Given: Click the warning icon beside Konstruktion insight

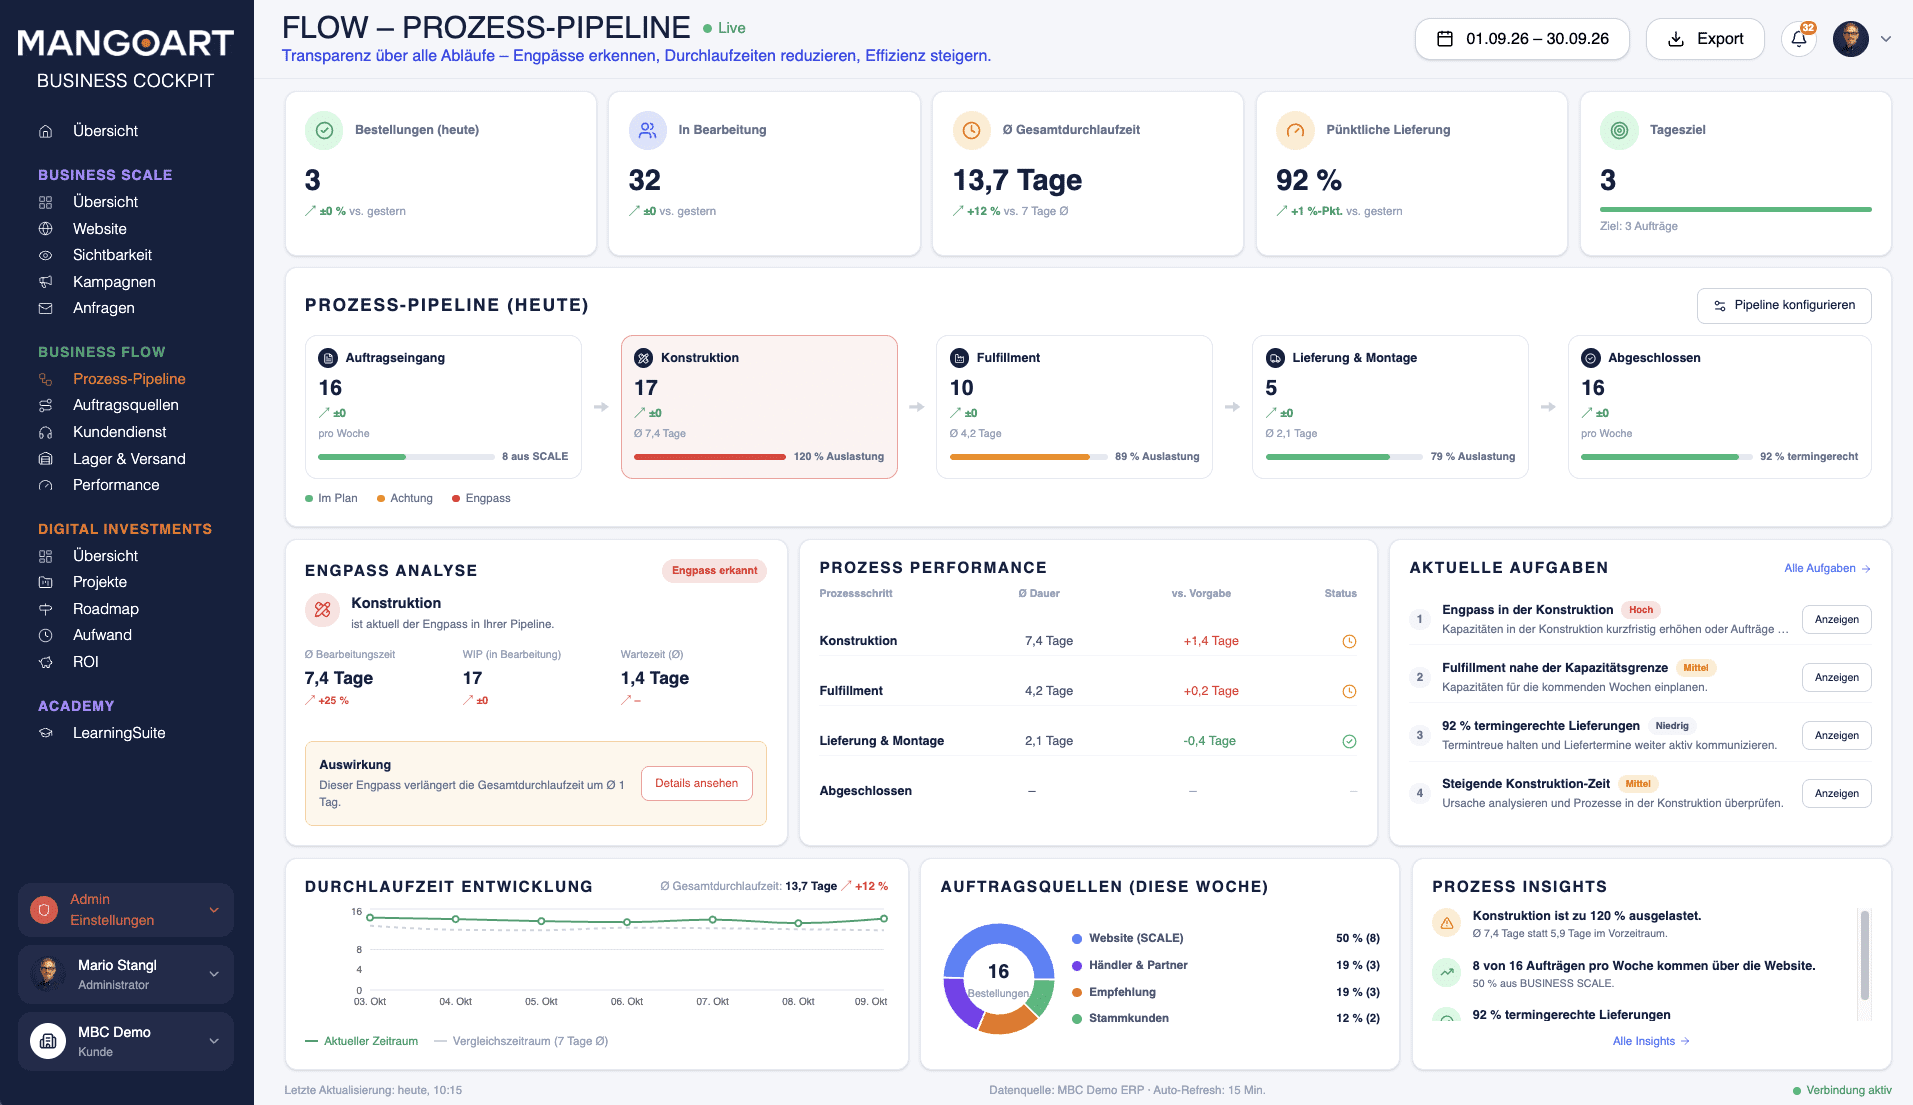Looking at the screenshot, I should coord(1446,923).
